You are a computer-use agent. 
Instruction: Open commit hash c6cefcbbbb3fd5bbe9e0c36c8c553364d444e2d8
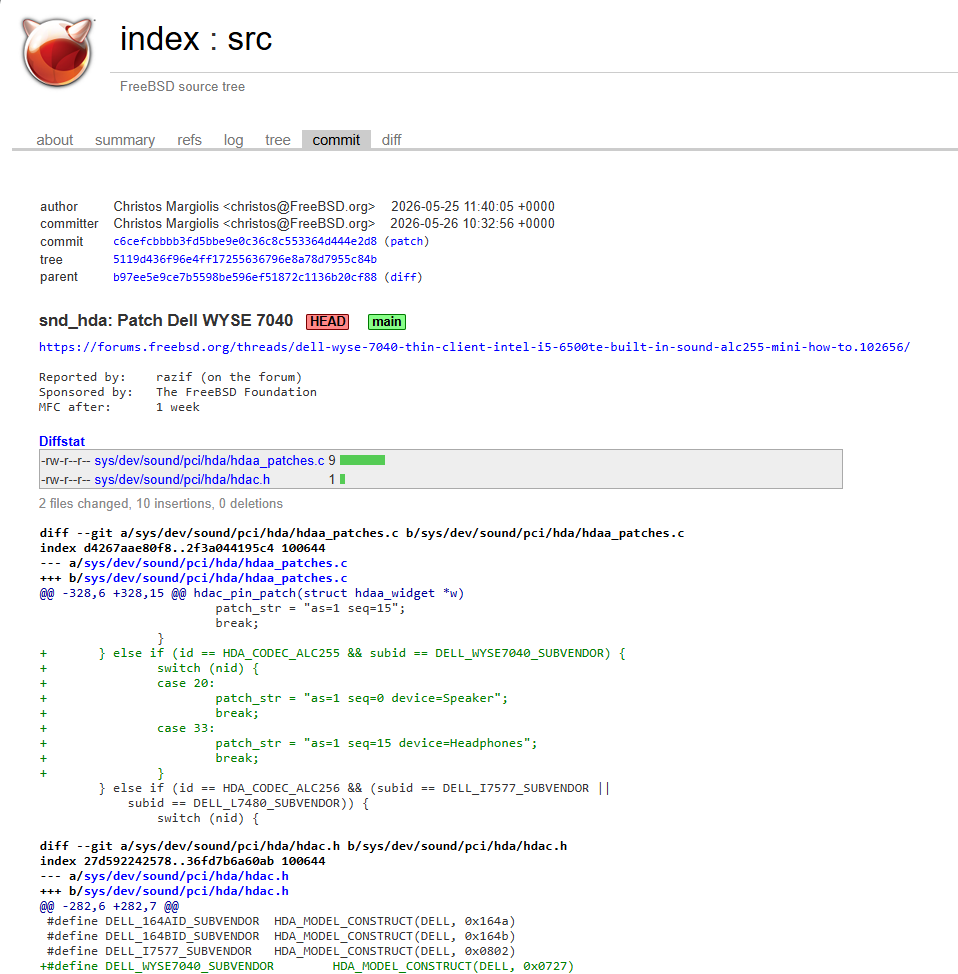245,241
